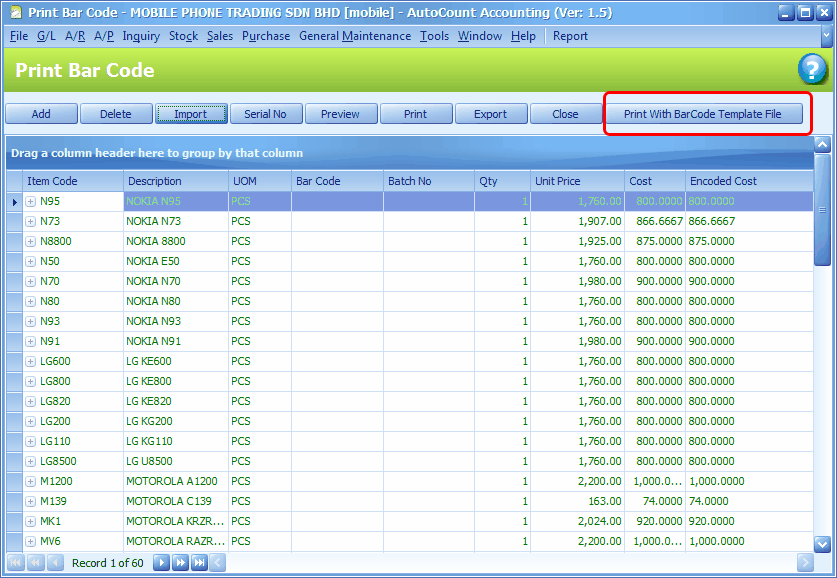837x578 pixels.
Task: Go to previous record navigator button
Action: coord(55,563)
